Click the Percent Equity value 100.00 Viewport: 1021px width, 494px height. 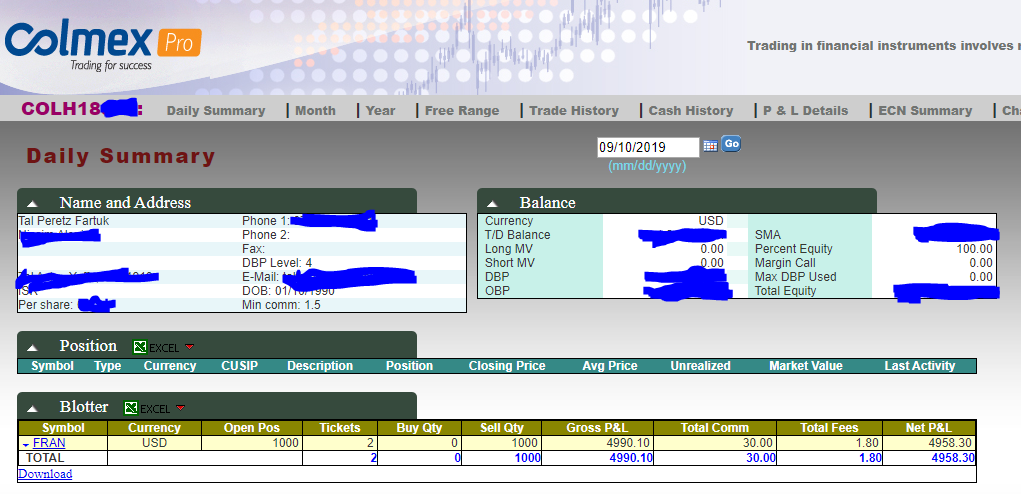point(974,249)
